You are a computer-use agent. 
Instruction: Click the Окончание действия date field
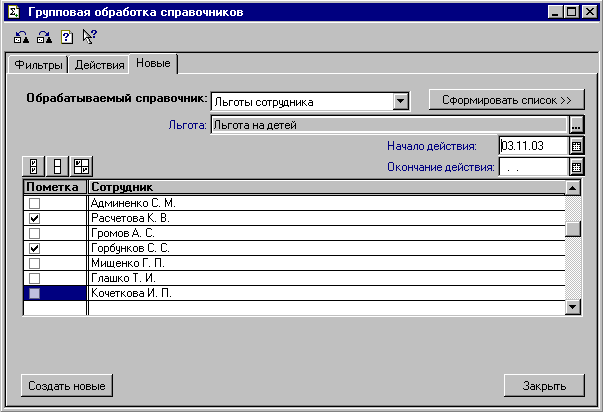pos(534,167)
